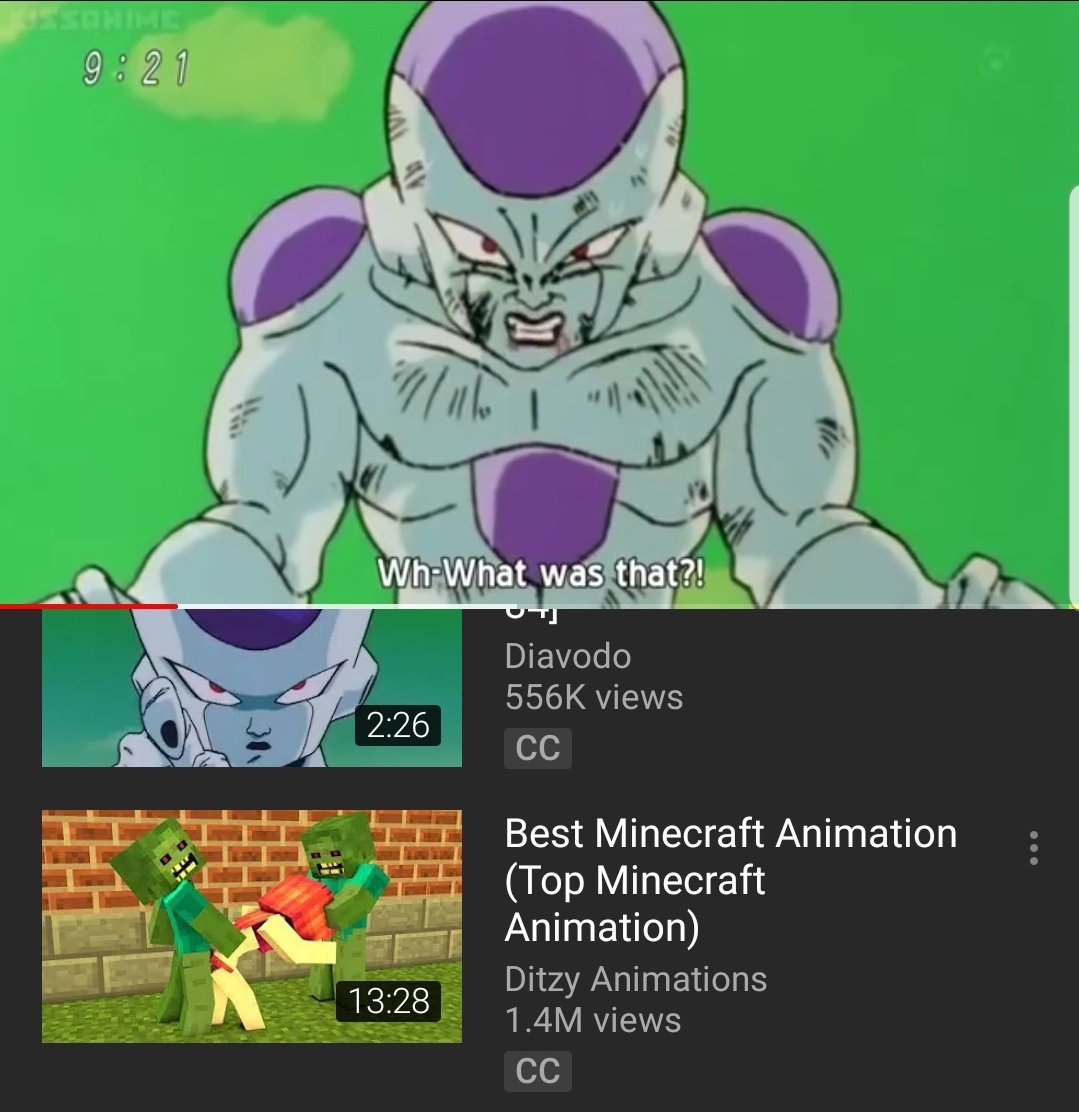
Task: Click the 9:21 clock overlay in the video
Action: [x=135, y=68]
